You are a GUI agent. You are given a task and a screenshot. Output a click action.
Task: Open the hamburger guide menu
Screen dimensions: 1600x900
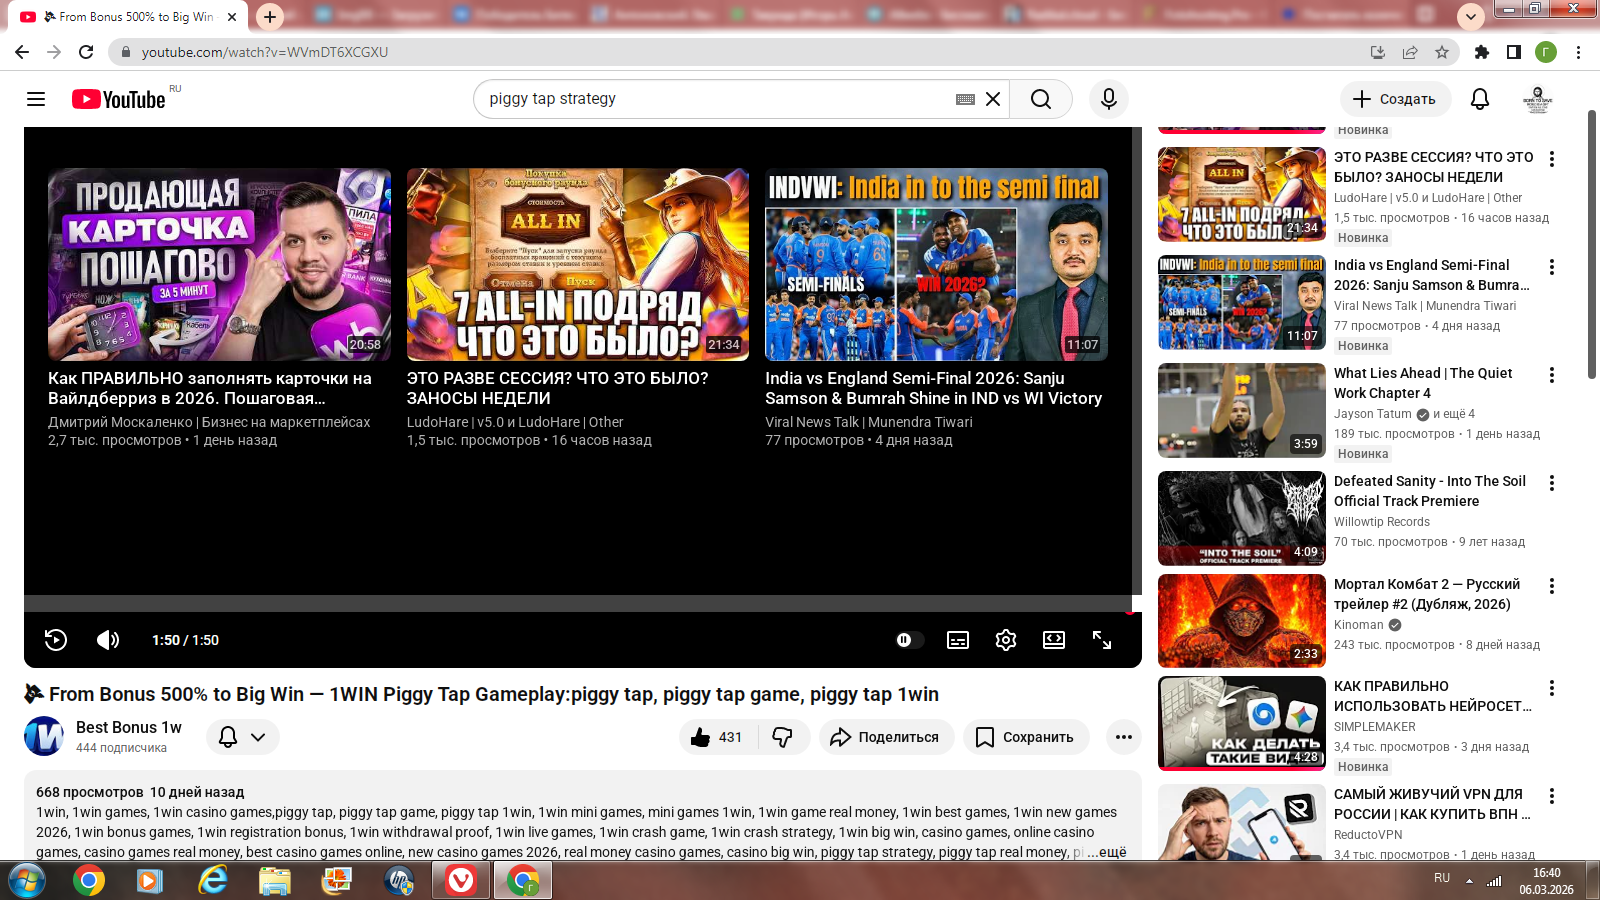coord(36,99)
